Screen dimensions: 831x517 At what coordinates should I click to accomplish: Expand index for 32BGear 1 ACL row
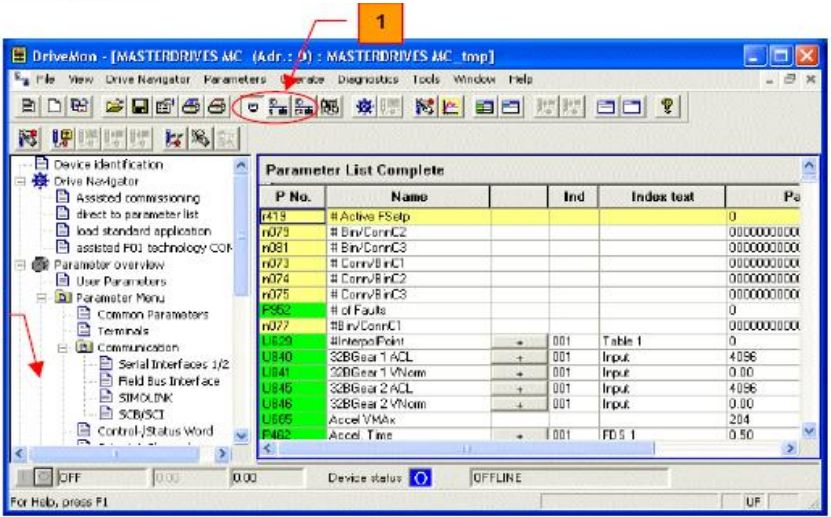519,358
